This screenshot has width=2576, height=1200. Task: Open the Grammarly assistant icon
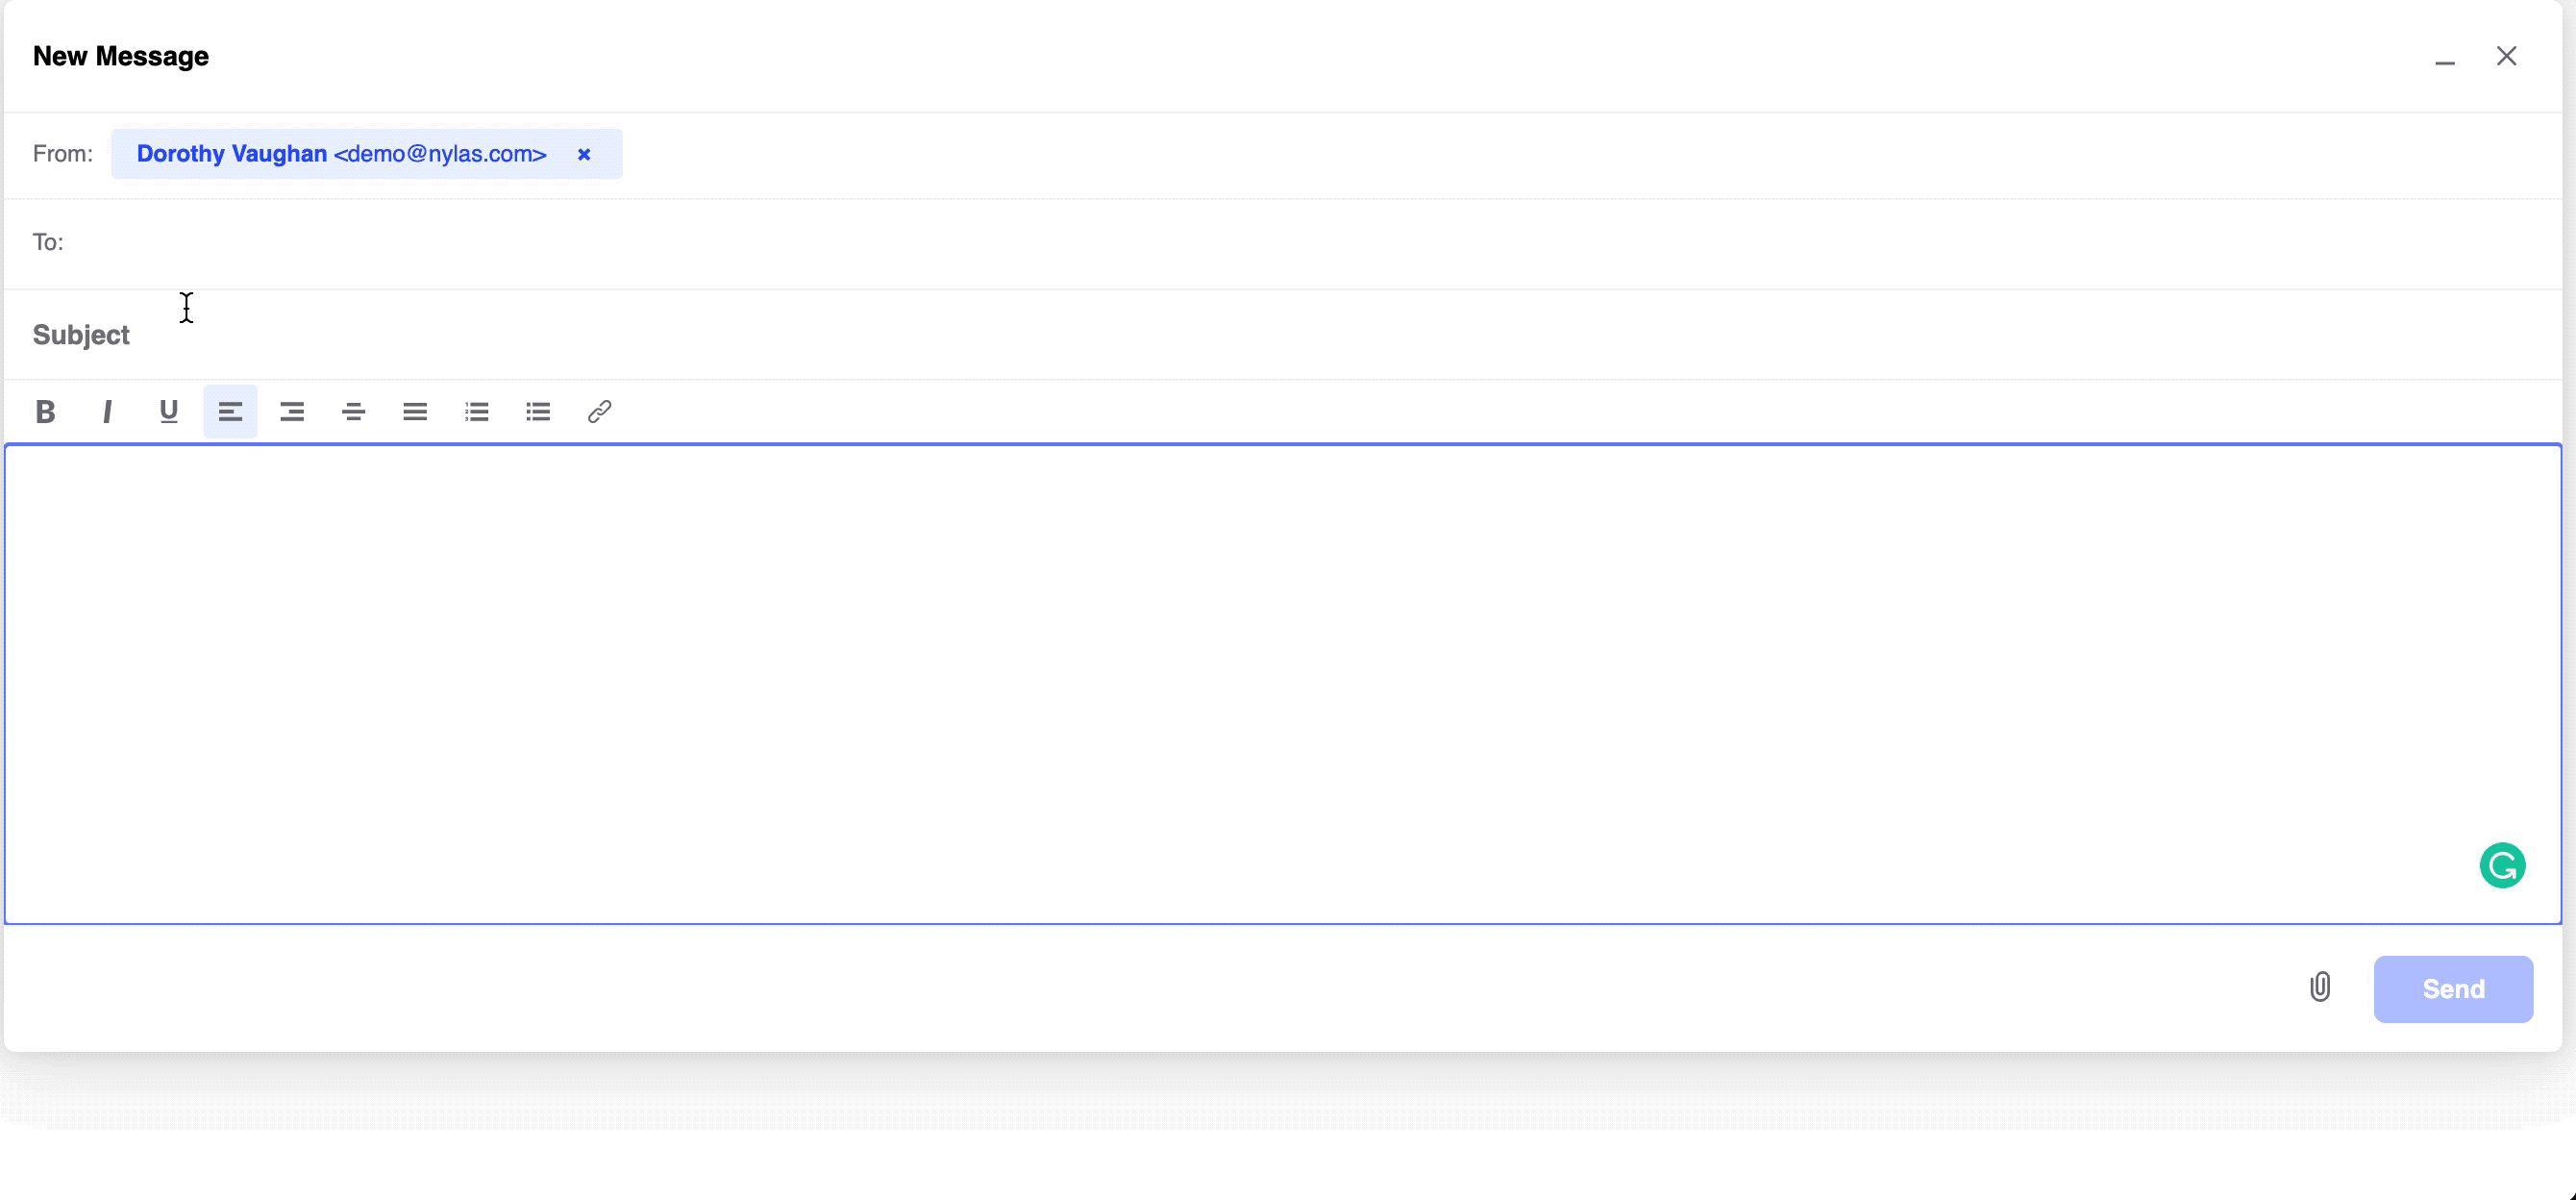point(2502,865)
